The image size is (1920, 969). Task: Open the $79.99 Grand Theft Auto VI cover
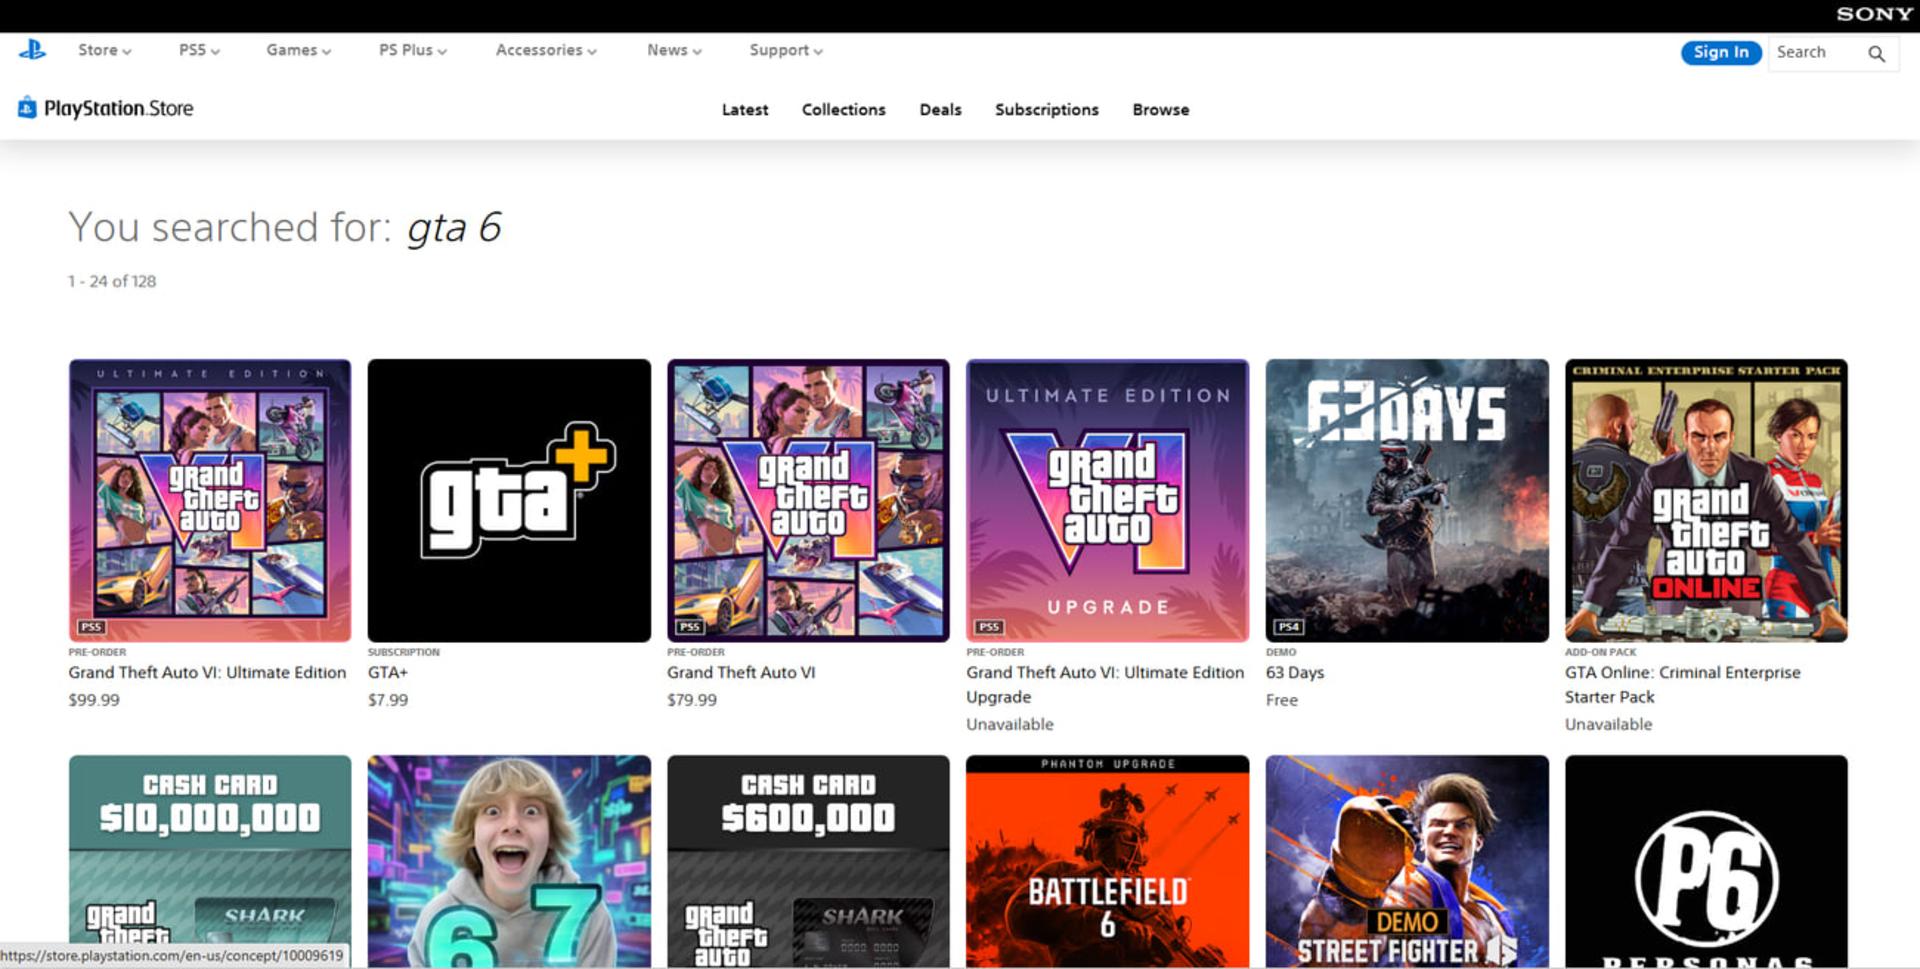click(808, 500)
